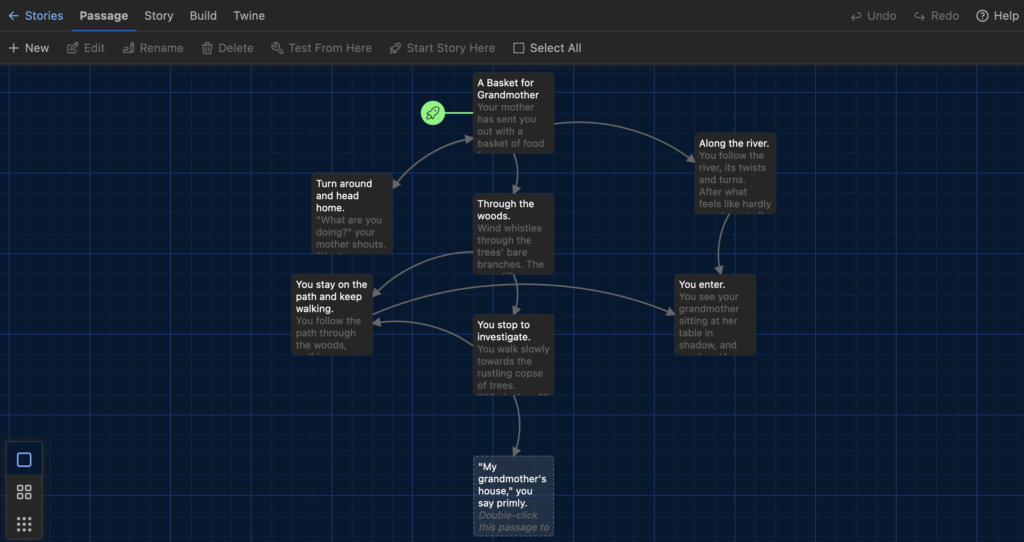Go back to Stories library
The height and width of the screenshot is (542, 1024).
36,16
